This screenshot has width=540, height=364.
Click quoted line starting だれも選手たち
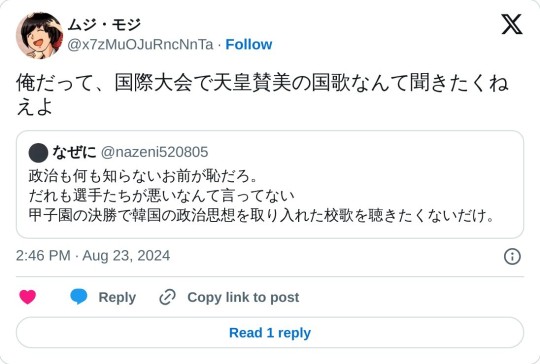[162, 196]
